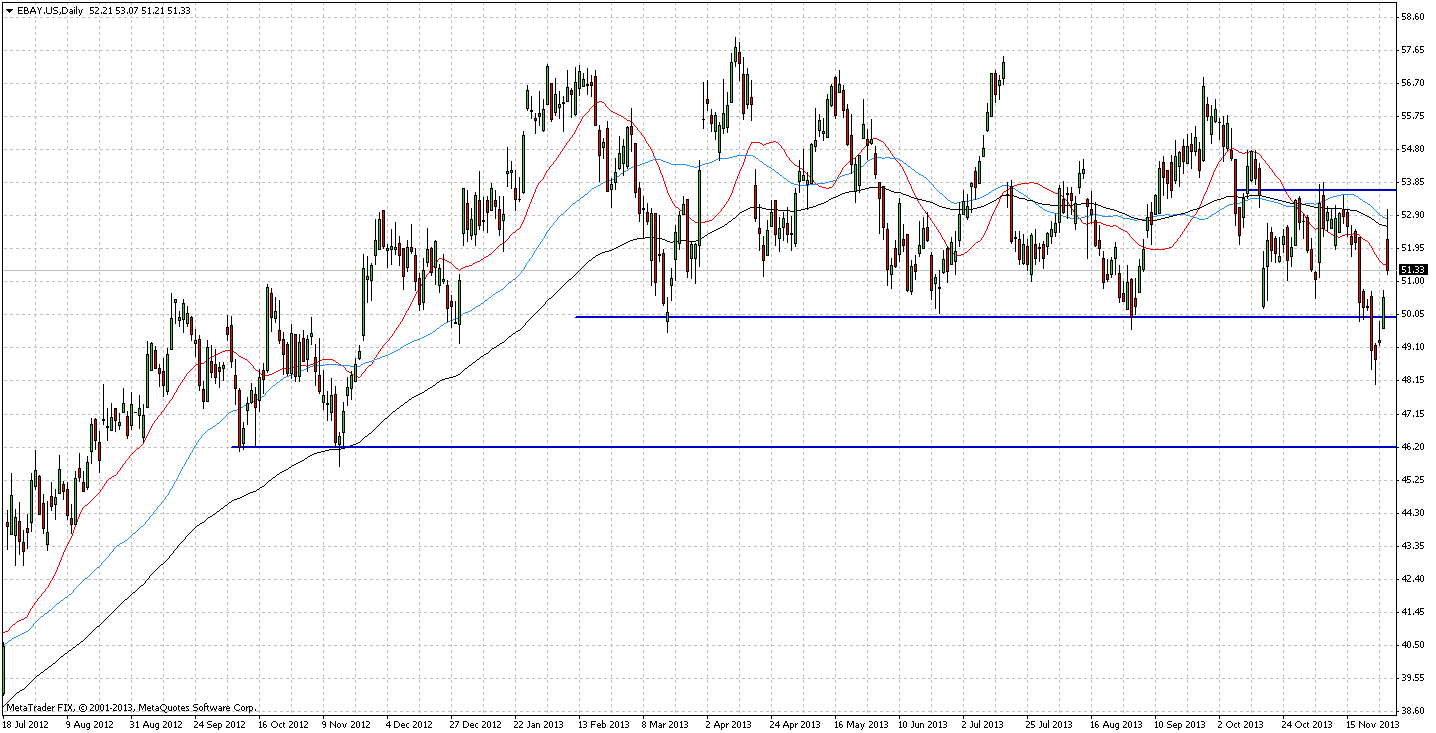Select the blue horizontal line at 46.20
The image size is (1436, 733).
[800, 447]
